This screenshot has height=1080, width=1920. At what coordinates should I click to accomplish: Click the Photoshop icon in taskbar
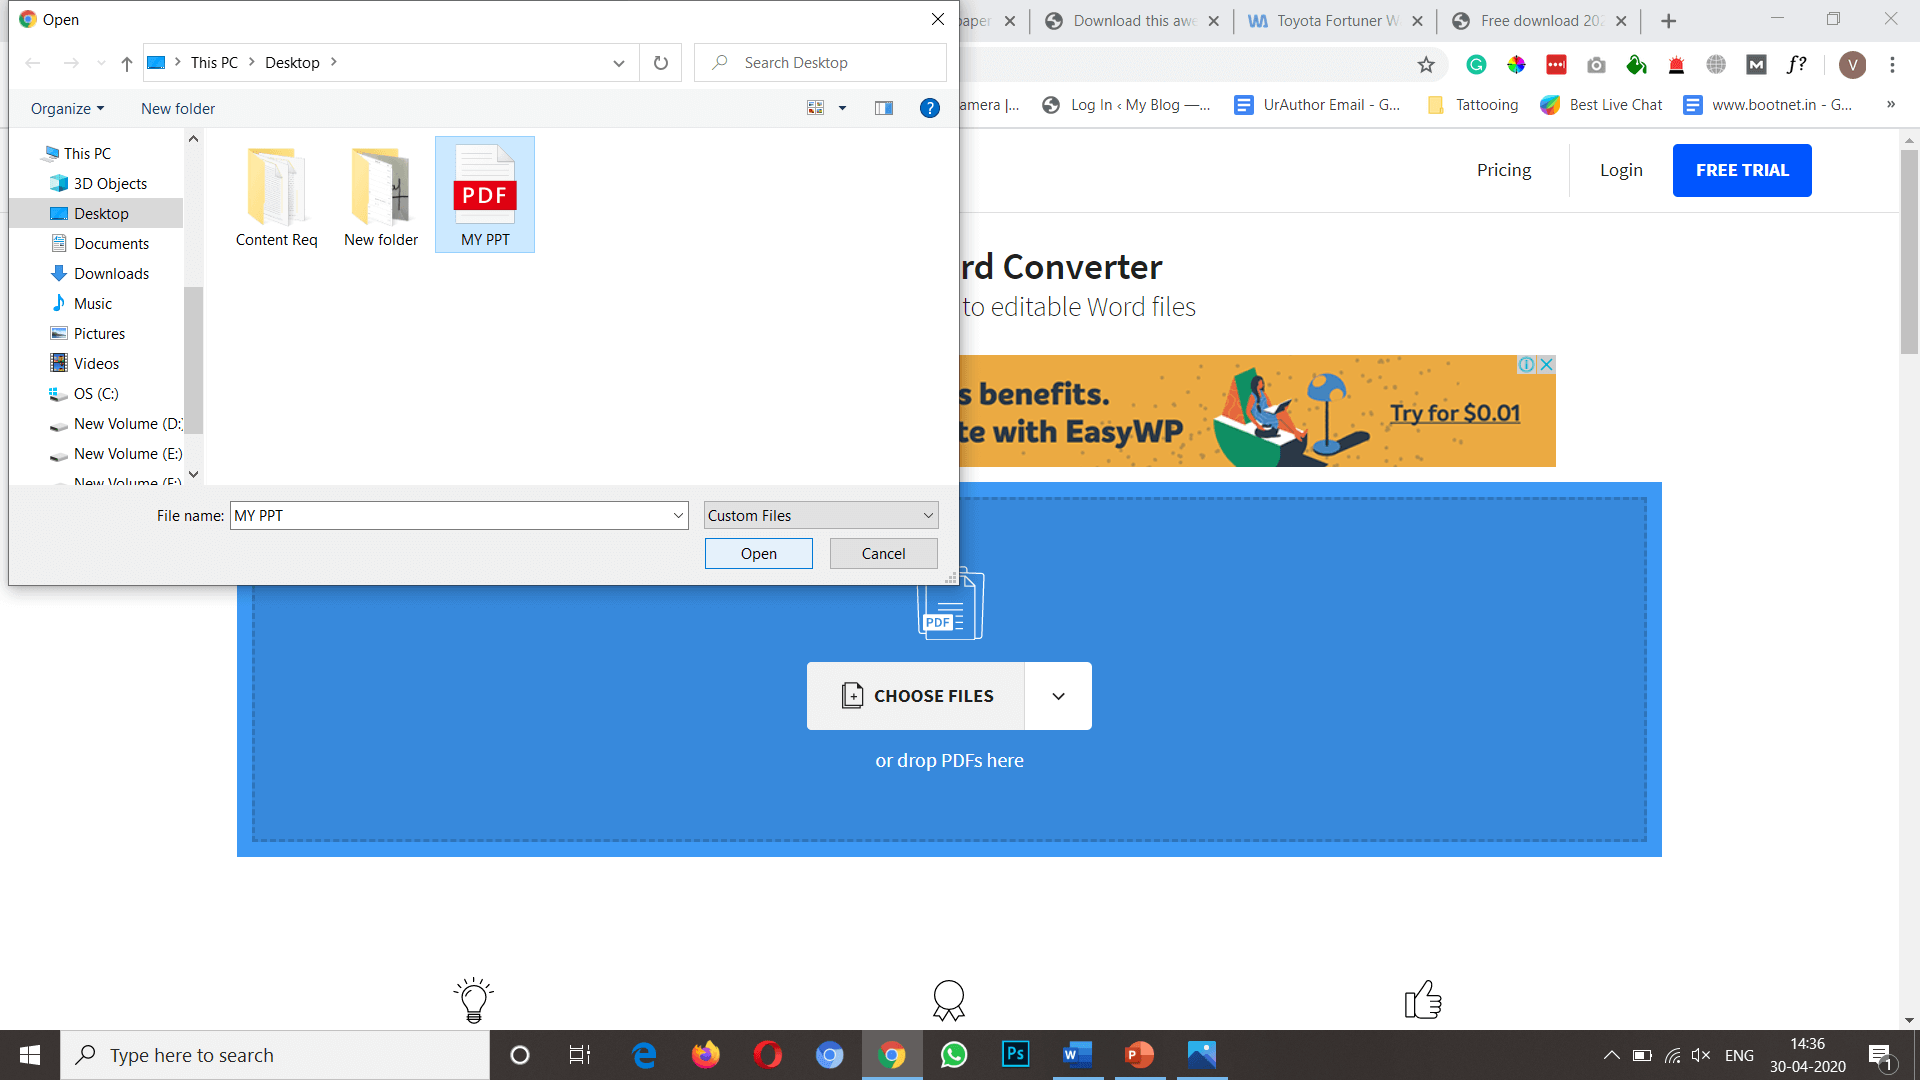point(1014,1054)
